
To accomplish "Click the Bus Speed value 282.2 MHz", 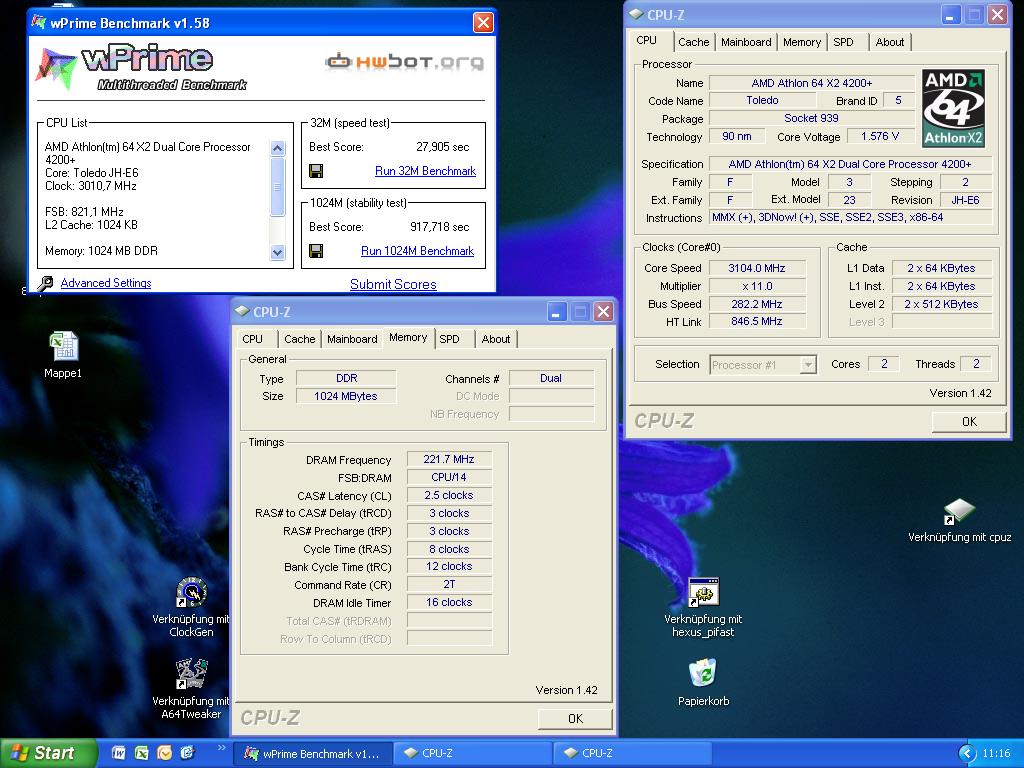I will tap(757, 304).
